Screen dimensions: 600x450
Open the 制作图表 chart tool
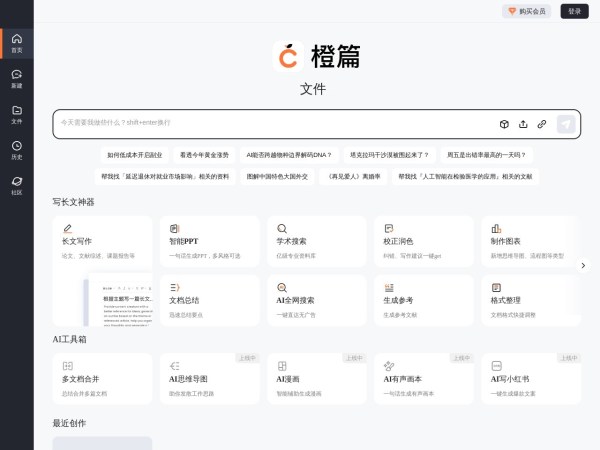[530, 240]
